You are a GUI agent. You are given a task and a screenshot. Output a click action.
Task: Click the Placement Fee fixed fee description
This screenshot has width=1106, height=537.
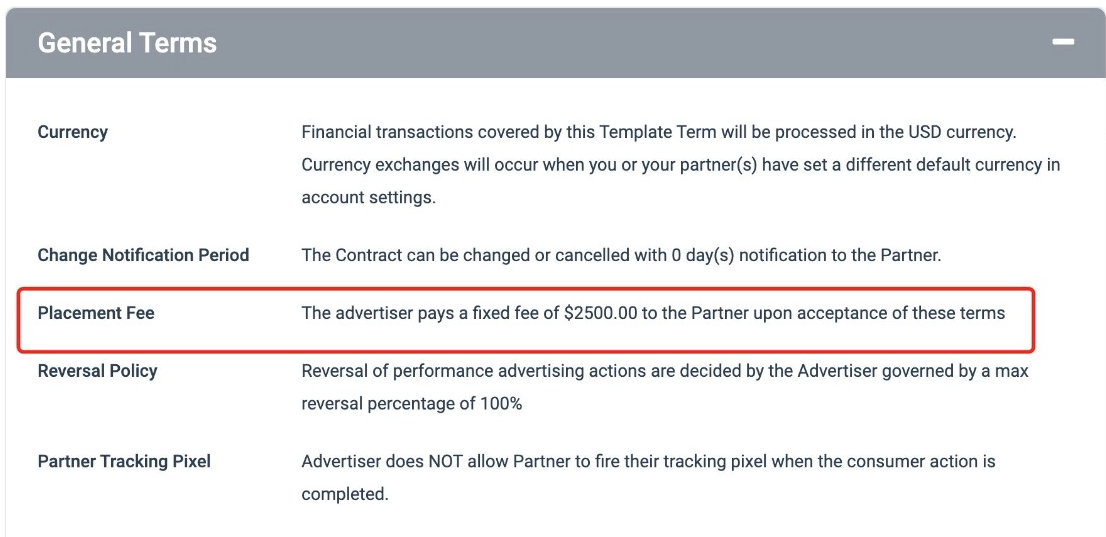(x=652, y=313)
